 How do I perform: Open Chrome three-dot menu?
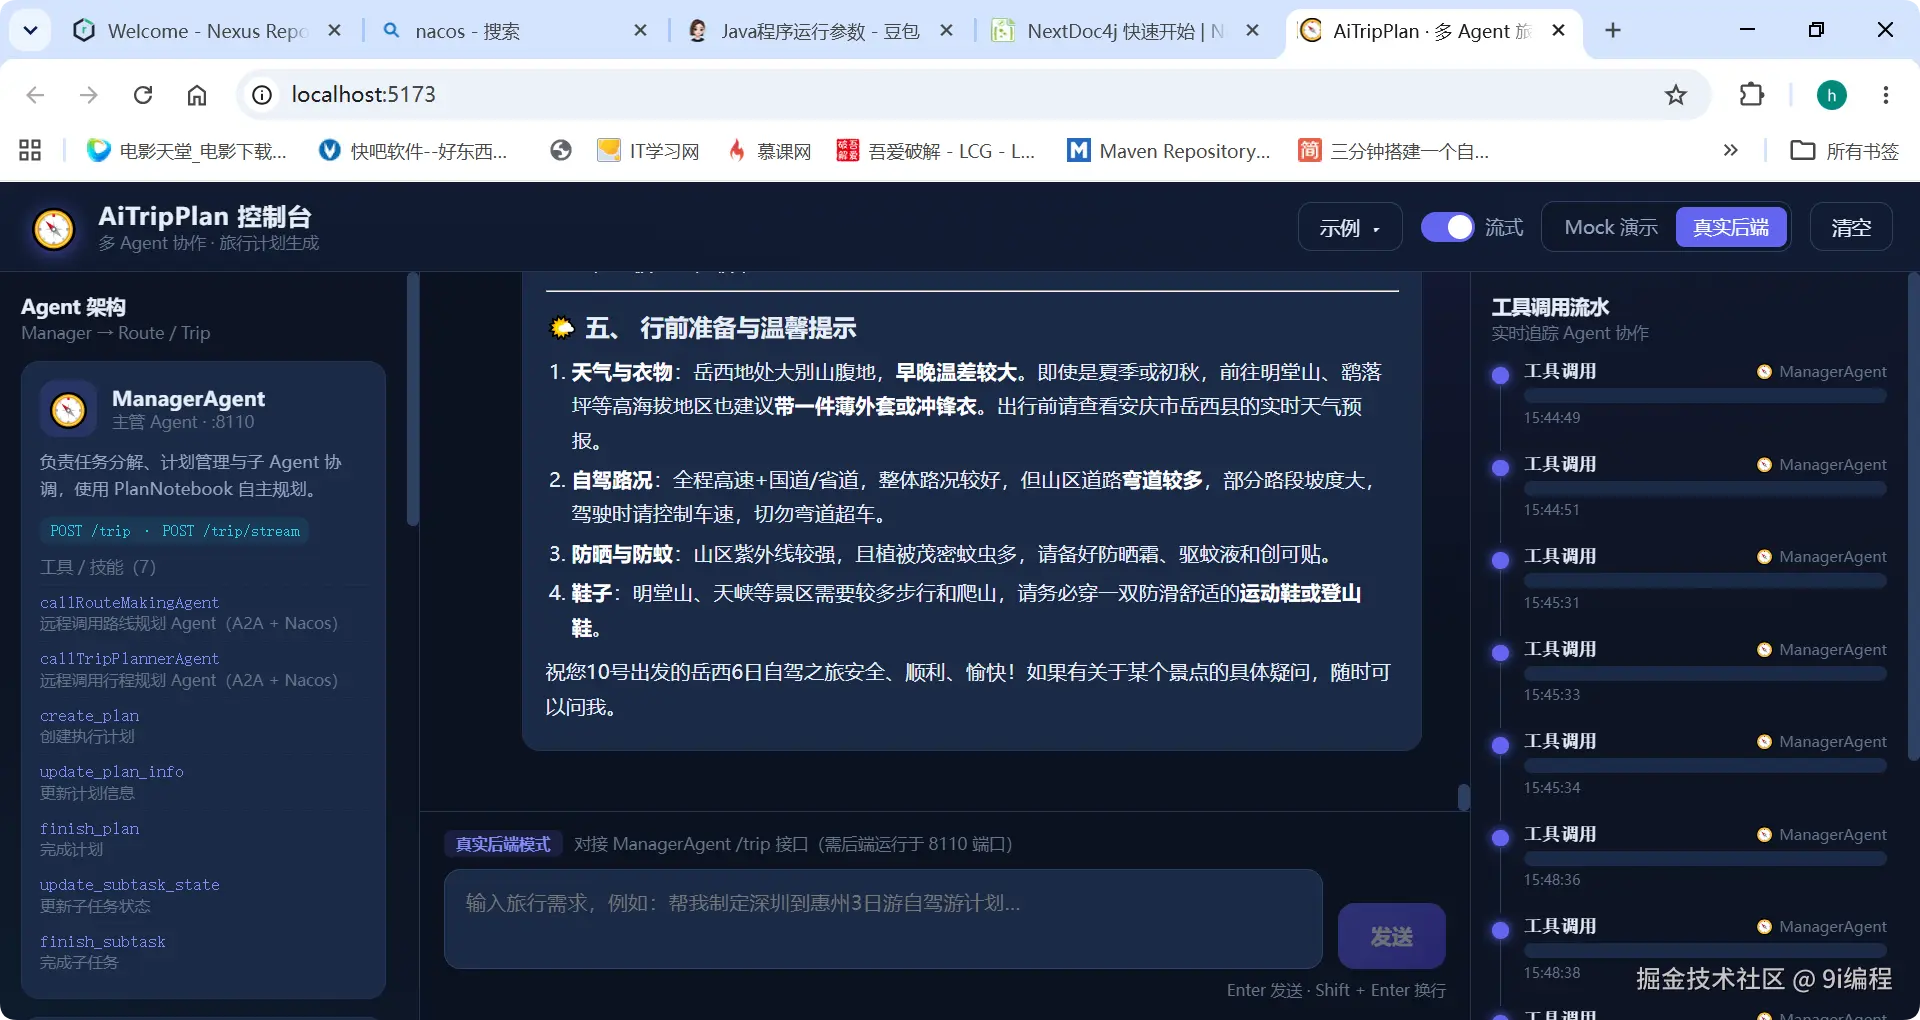(1886, 95)
